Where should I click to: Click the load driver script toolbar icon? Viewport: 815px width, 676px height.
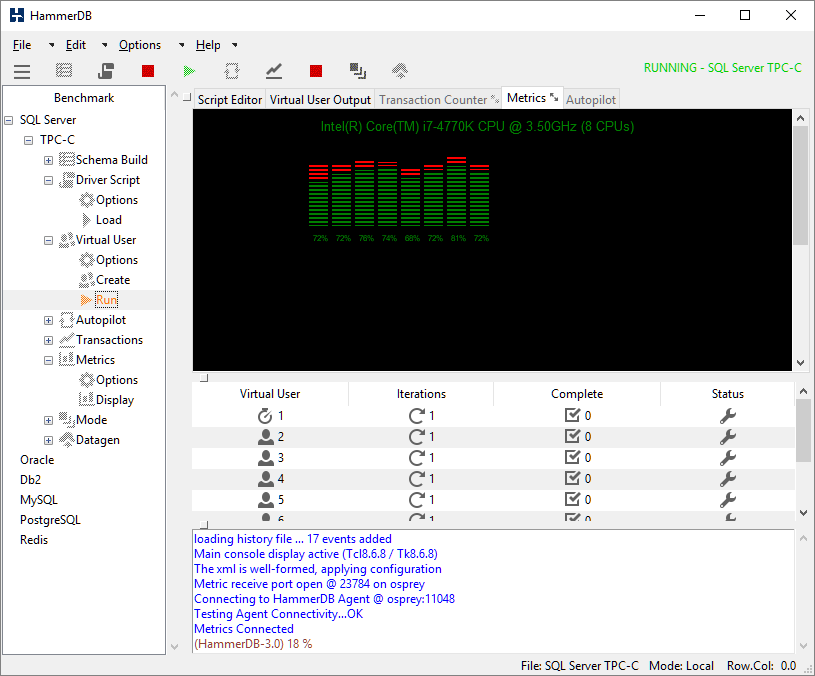[106, 71]
